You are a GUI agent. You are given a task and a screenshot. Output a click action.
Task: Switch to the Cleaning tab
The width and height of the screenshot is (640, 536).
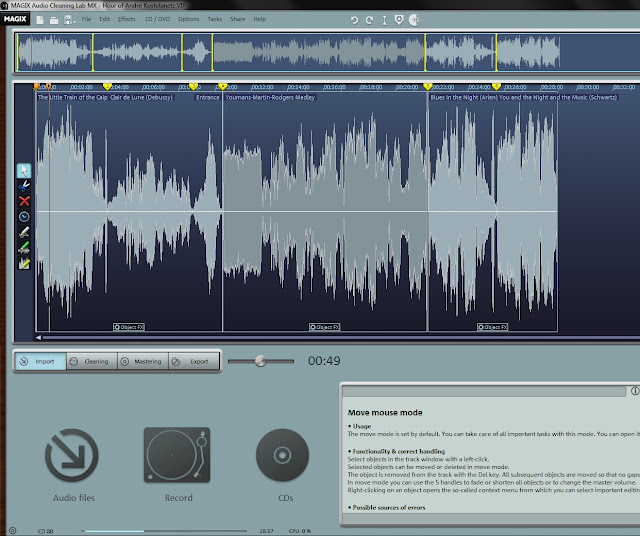(x=92, y=361)
